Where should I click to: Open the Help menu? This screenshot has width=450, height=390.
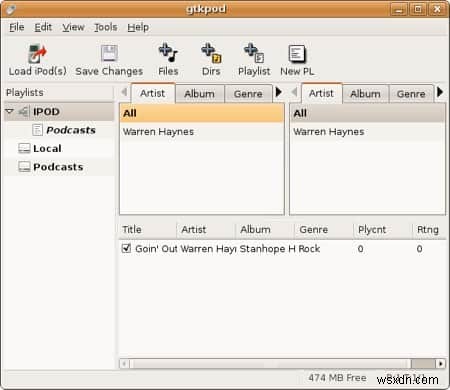click(138, 27)
